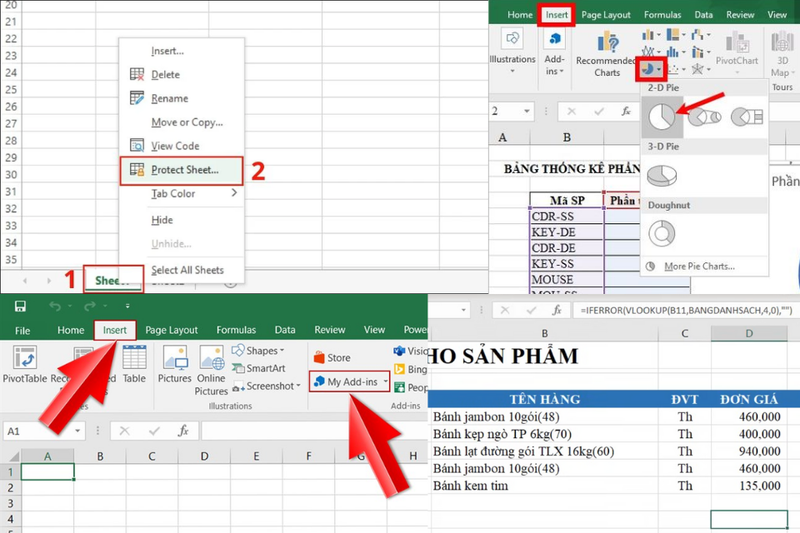This screenshot has height=533, width=800.
Task: Open the Insert Hierarchy Chart icon
Action: (676, 35)
